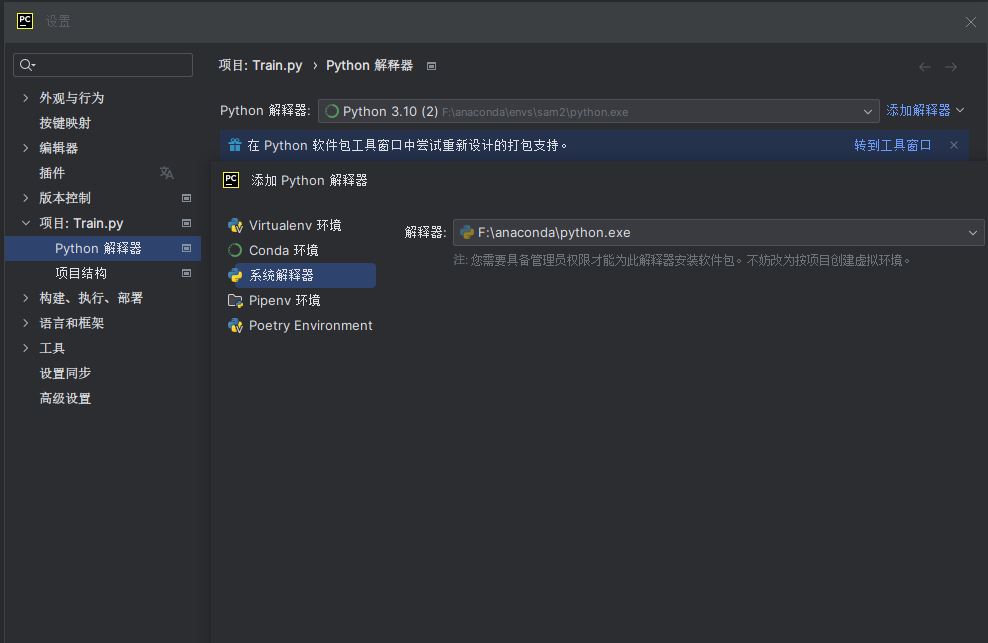Collapse the 项目: Train.py group
988x643 pixels.
pyautogui.click(x=25, y=223)
